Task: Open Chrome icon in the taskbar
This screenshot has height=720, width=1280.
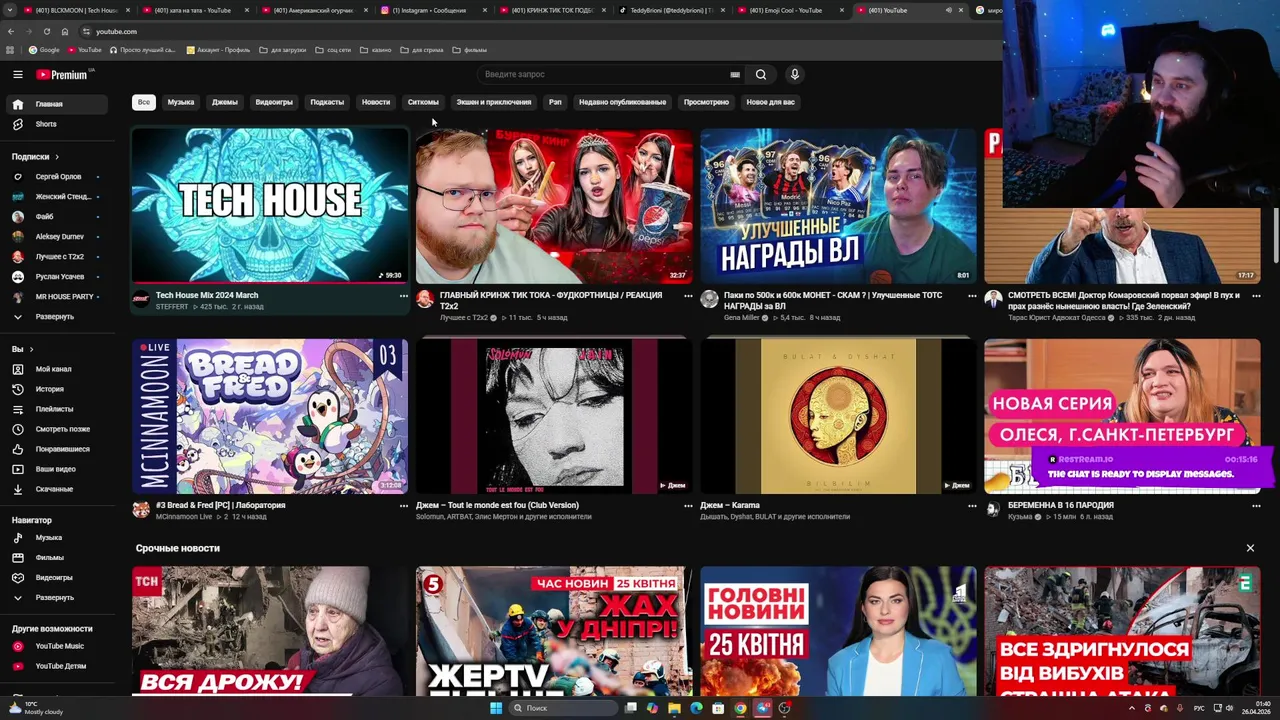Action: point(740,708)
